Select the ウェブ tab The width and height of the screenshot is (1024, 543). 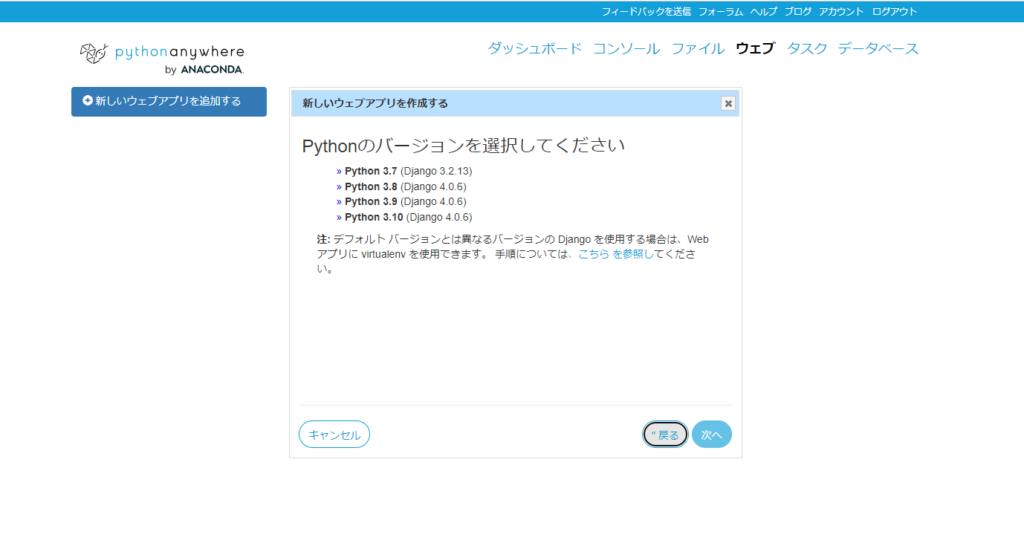(x=755, y=48)
